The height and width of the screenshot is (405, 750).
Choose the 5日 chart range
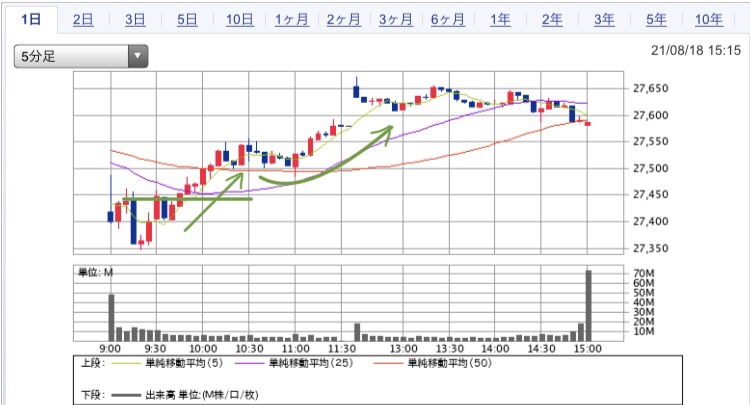(187, 20)
